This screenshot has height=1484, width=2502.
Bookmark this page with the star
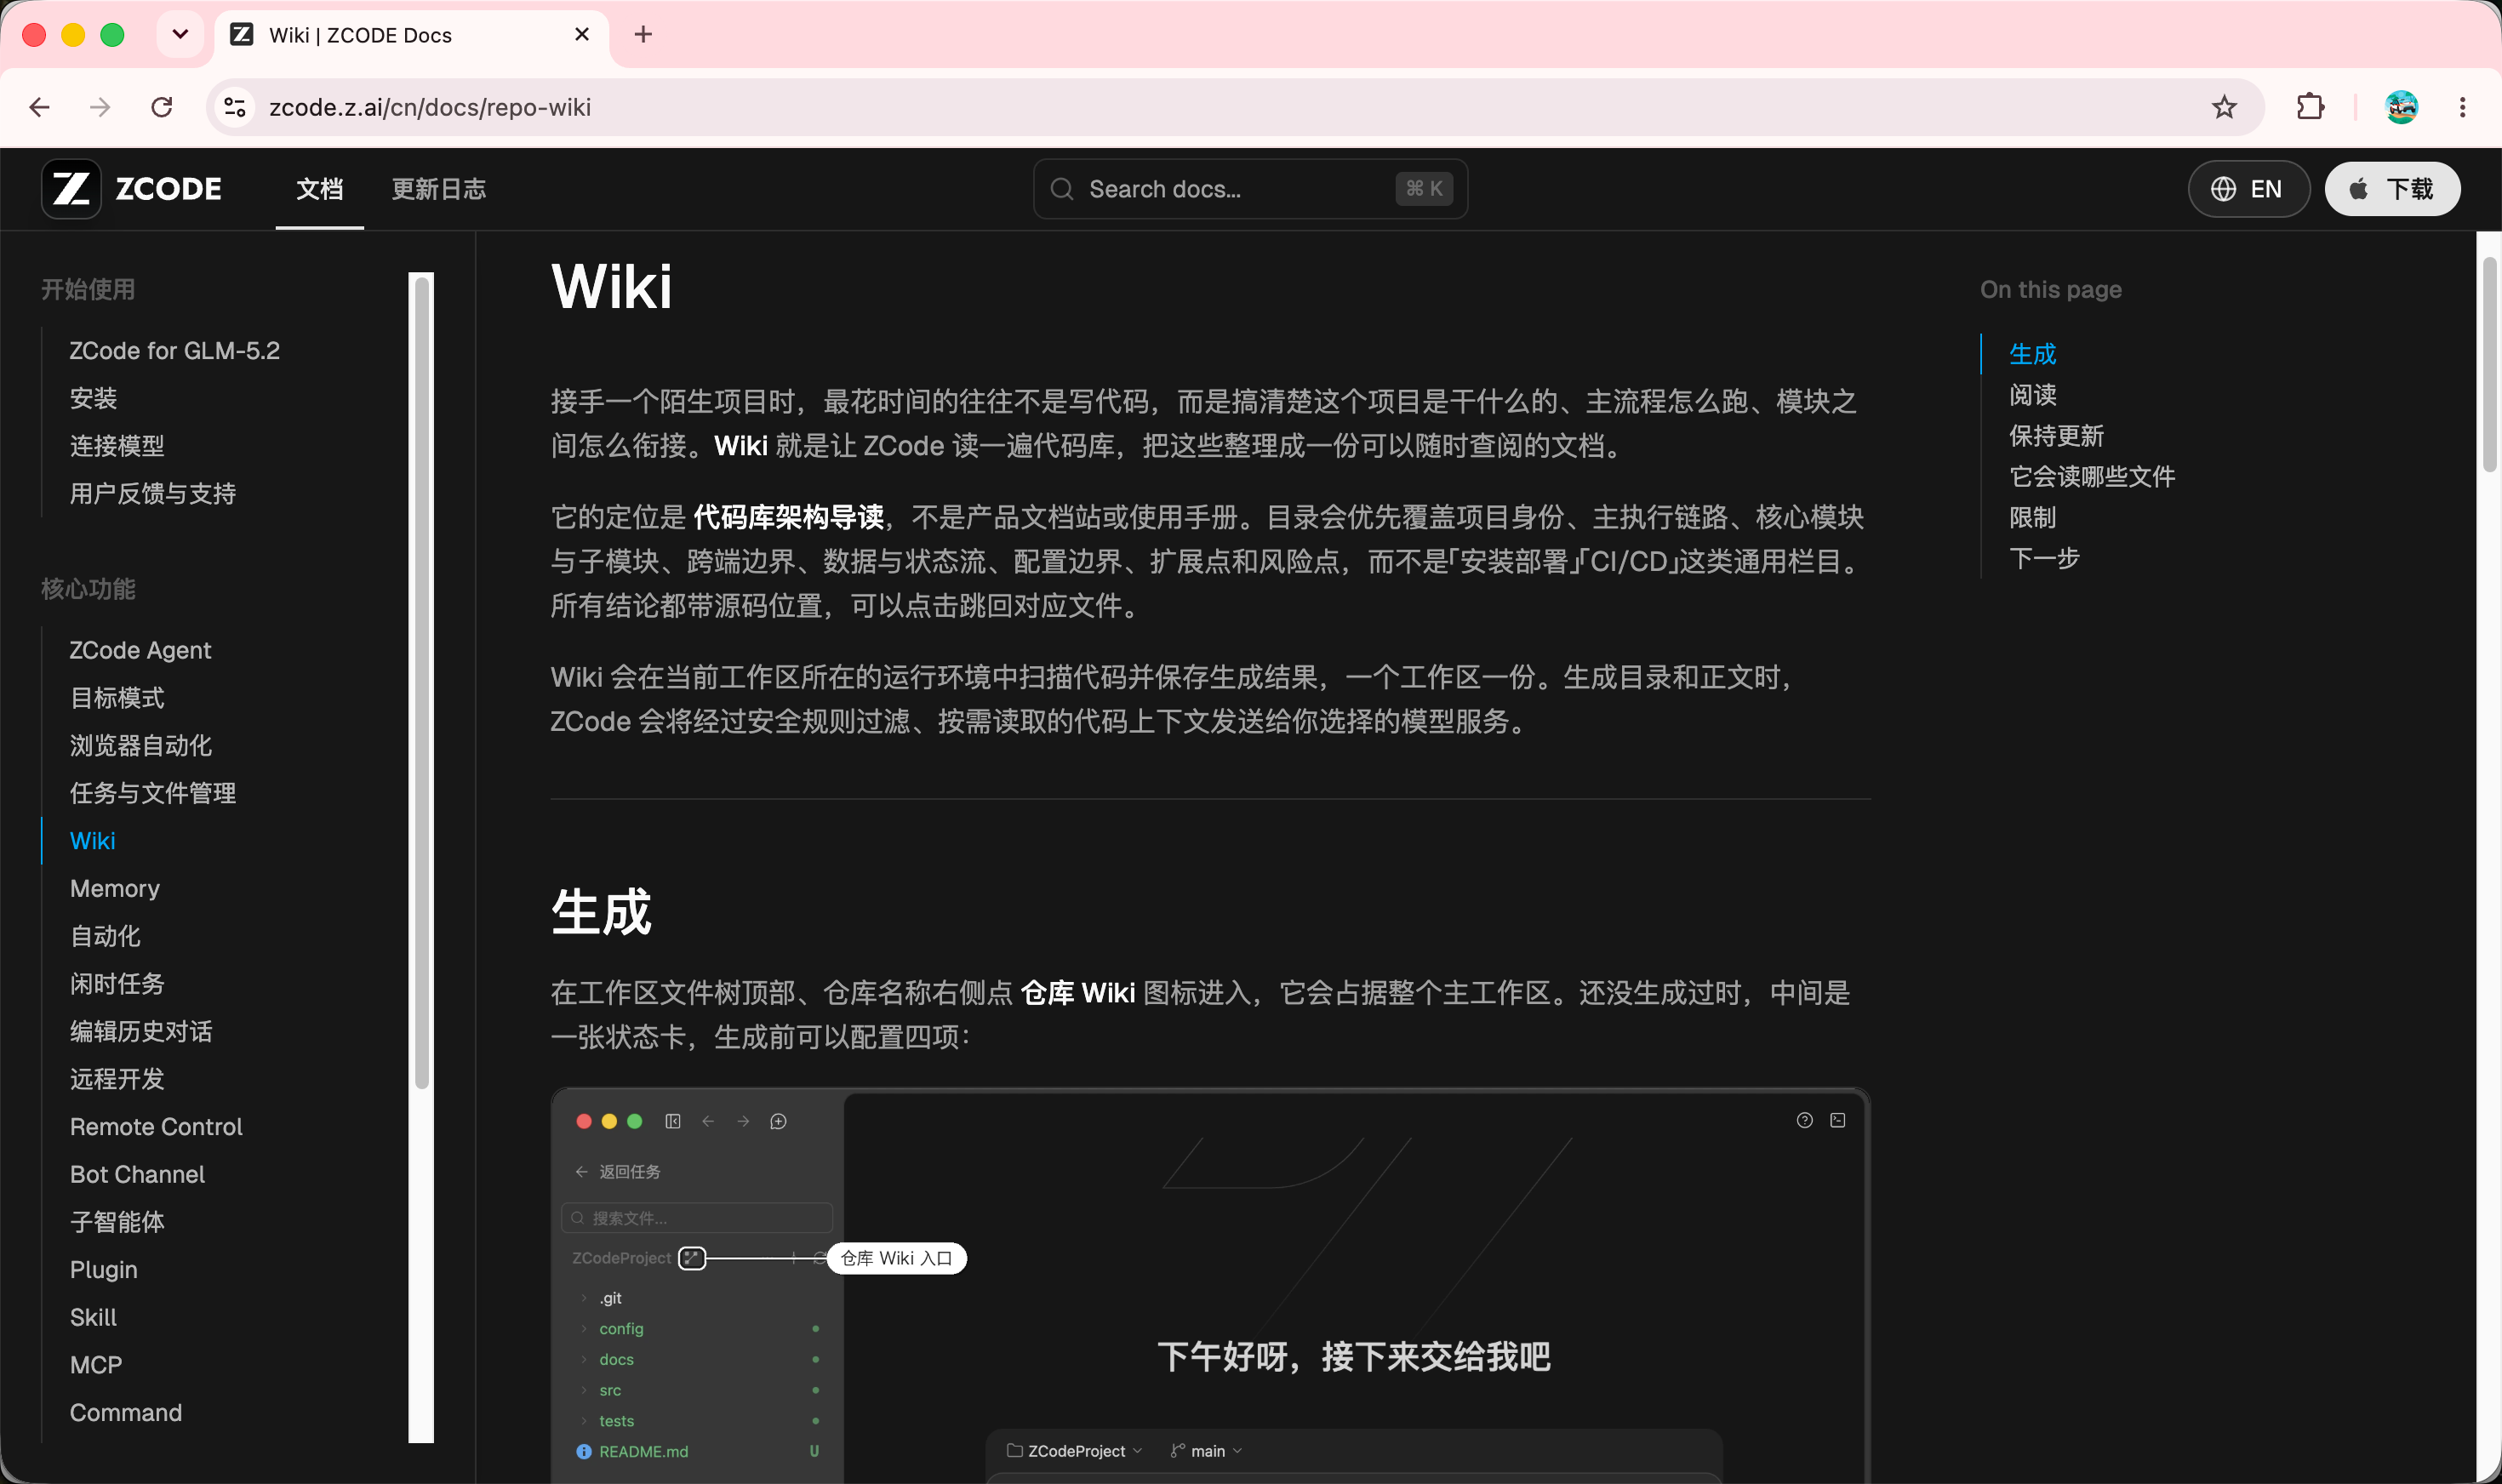tap(2224, 107)
